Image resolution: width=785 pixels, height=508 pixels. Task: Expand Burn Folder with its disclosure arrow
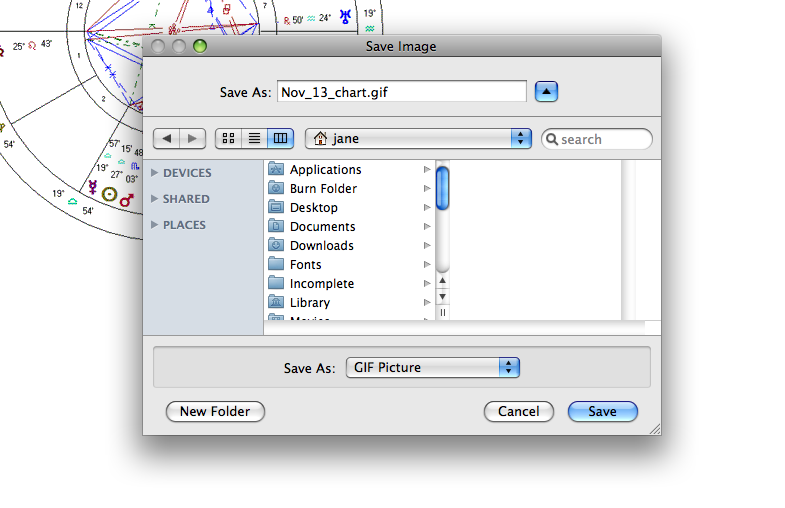pyautogui.click(x=427, y=189)
